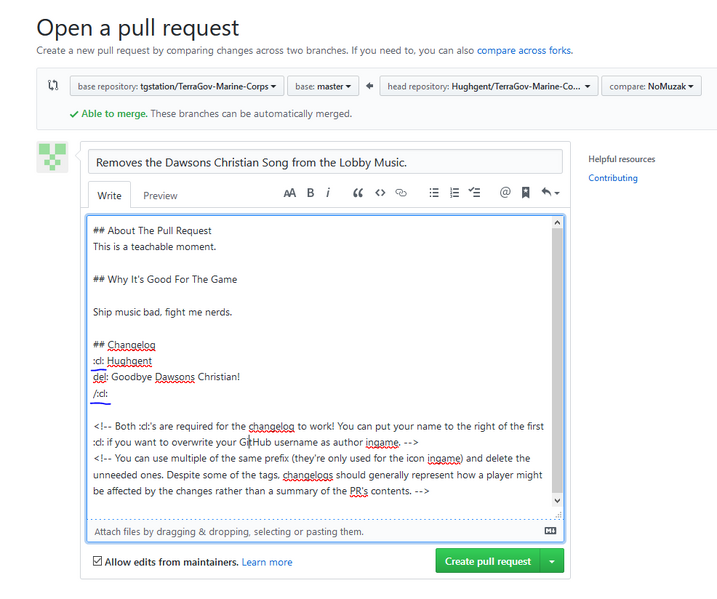Add a link icon in toolbar
Screen dimensions: 717x599
(401, 193)
